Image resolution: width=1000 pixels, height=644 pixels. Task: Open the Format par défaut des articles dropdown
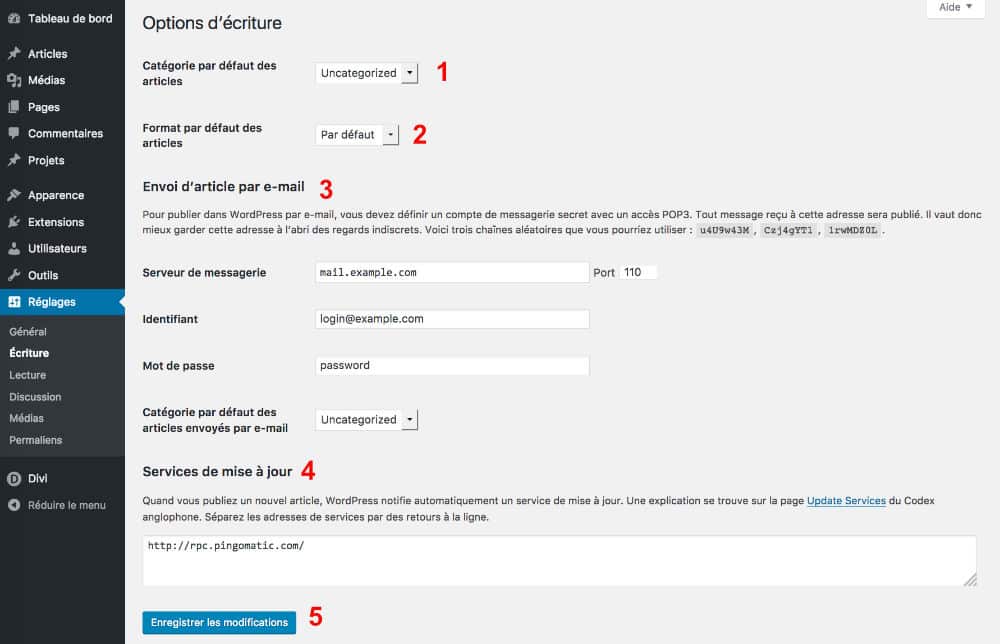pyautogui.click(x=356, y=134)
